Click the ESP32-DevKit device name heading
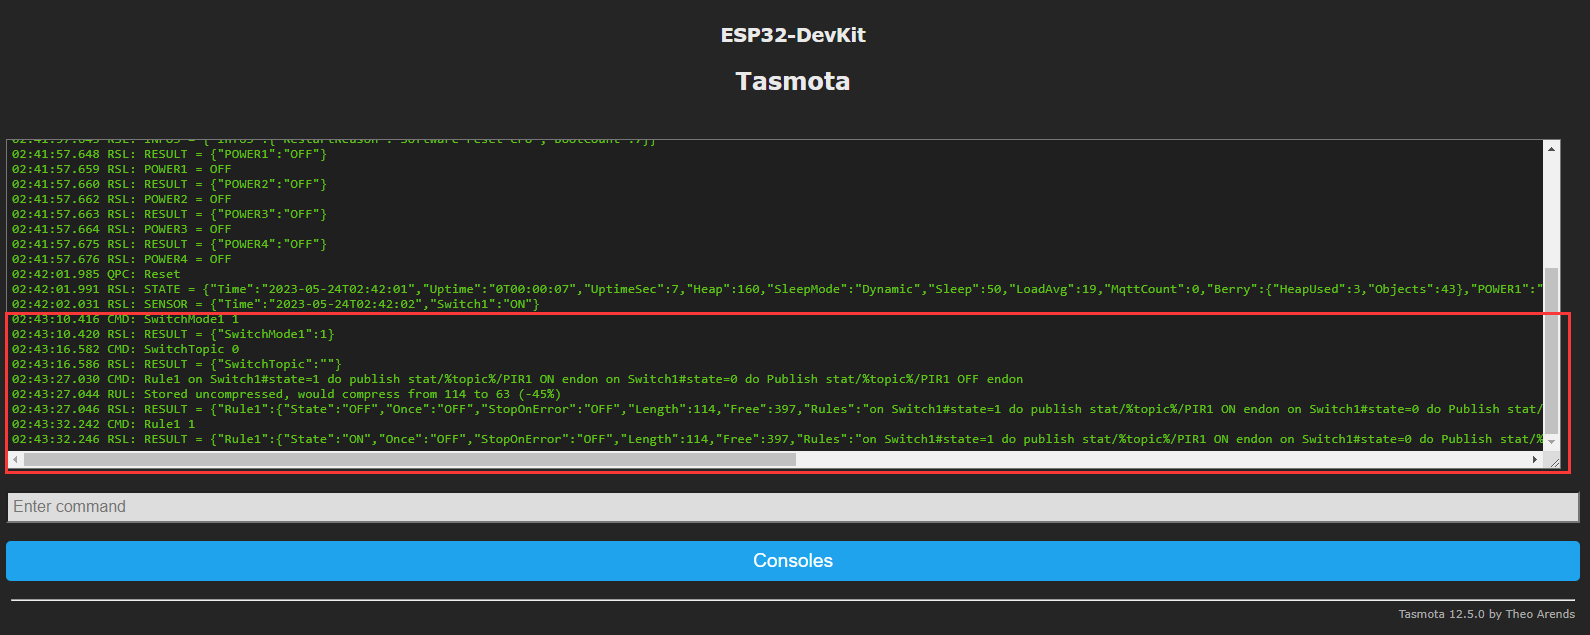The height and width of the screenshot is (635, 1590). coord(793,35)
